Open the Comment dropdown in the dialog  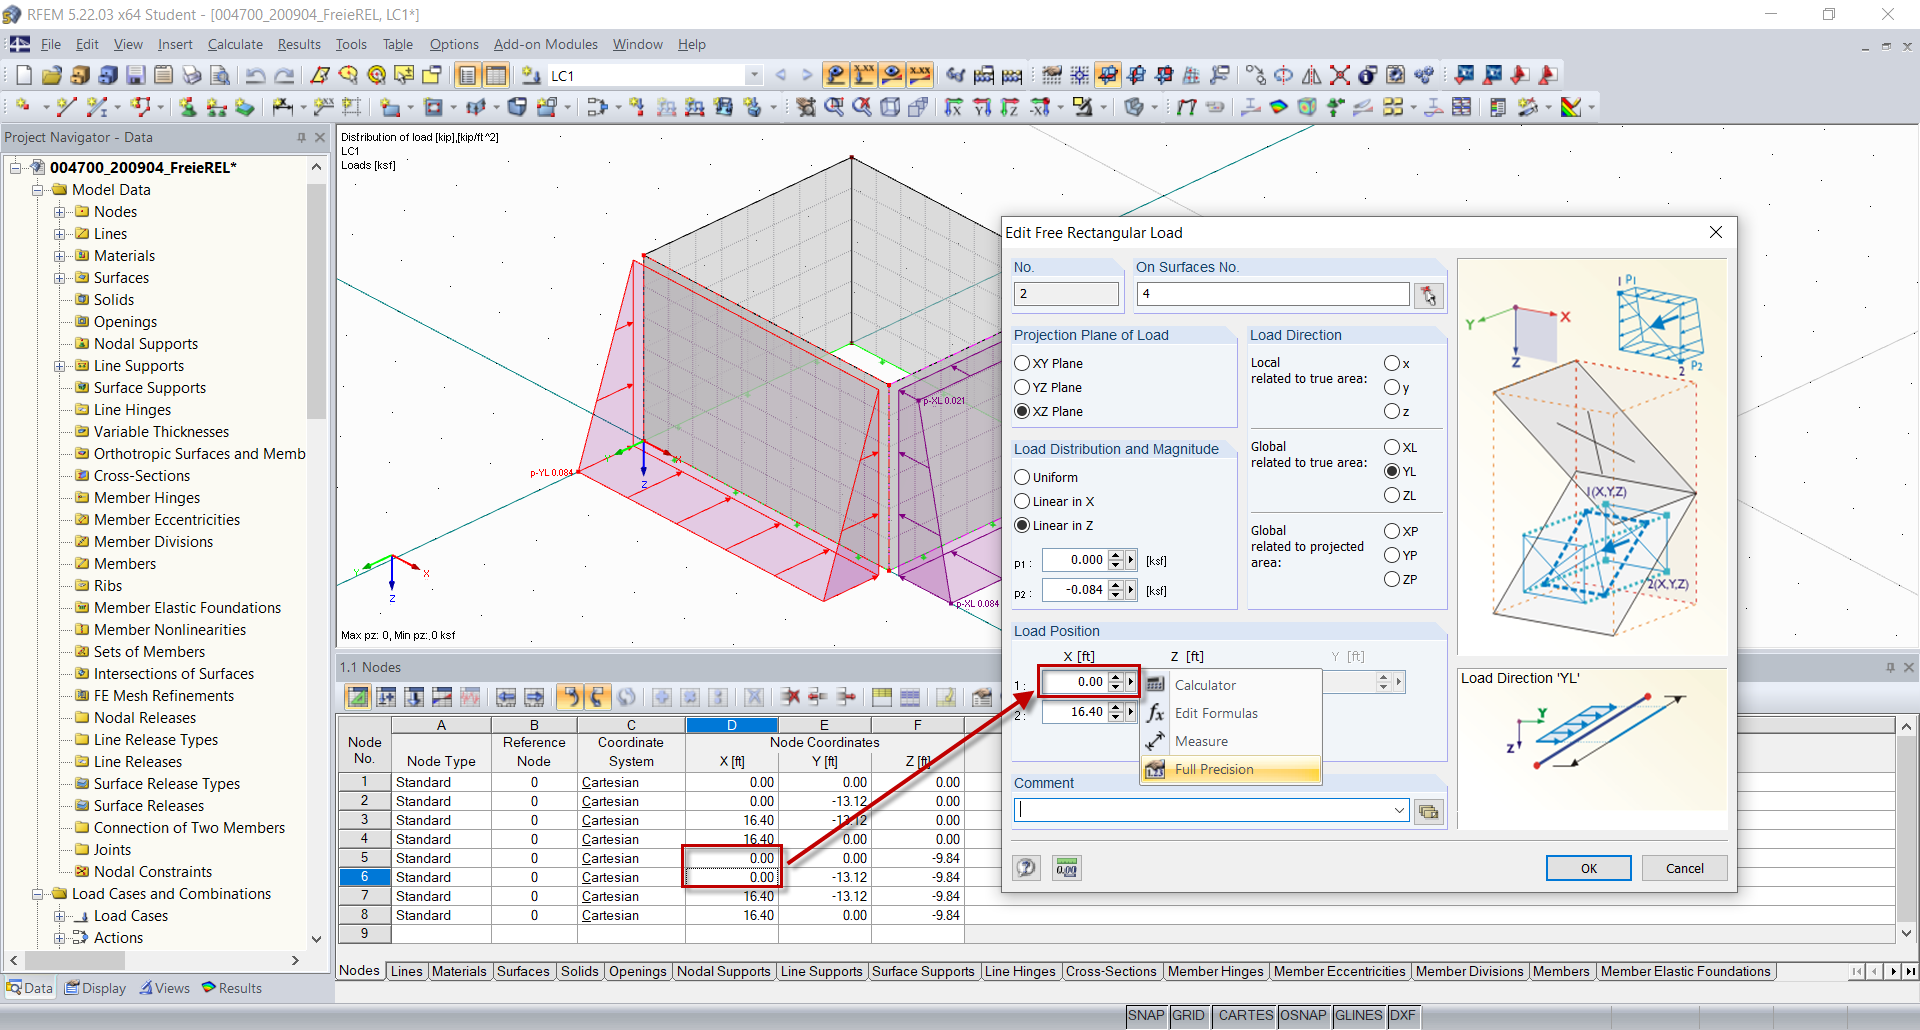pyautogui.click(x=1398, y=809)
